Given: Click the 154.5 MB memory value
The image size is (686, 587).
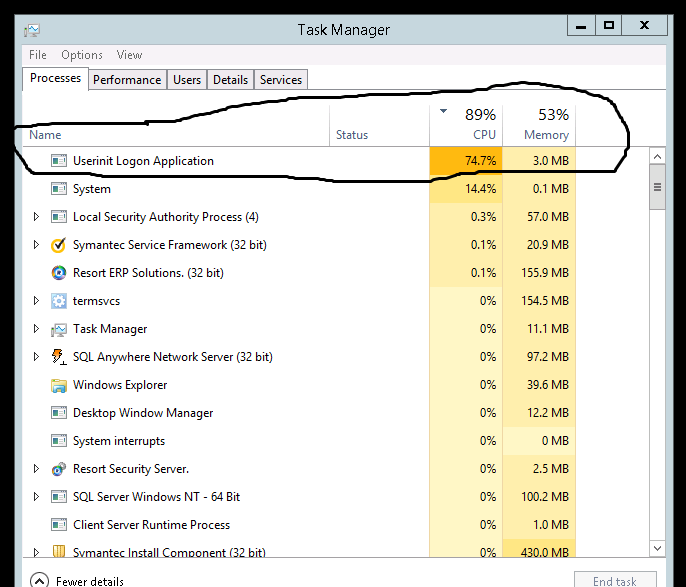Looking at the screenshot, I should [545, 301].
